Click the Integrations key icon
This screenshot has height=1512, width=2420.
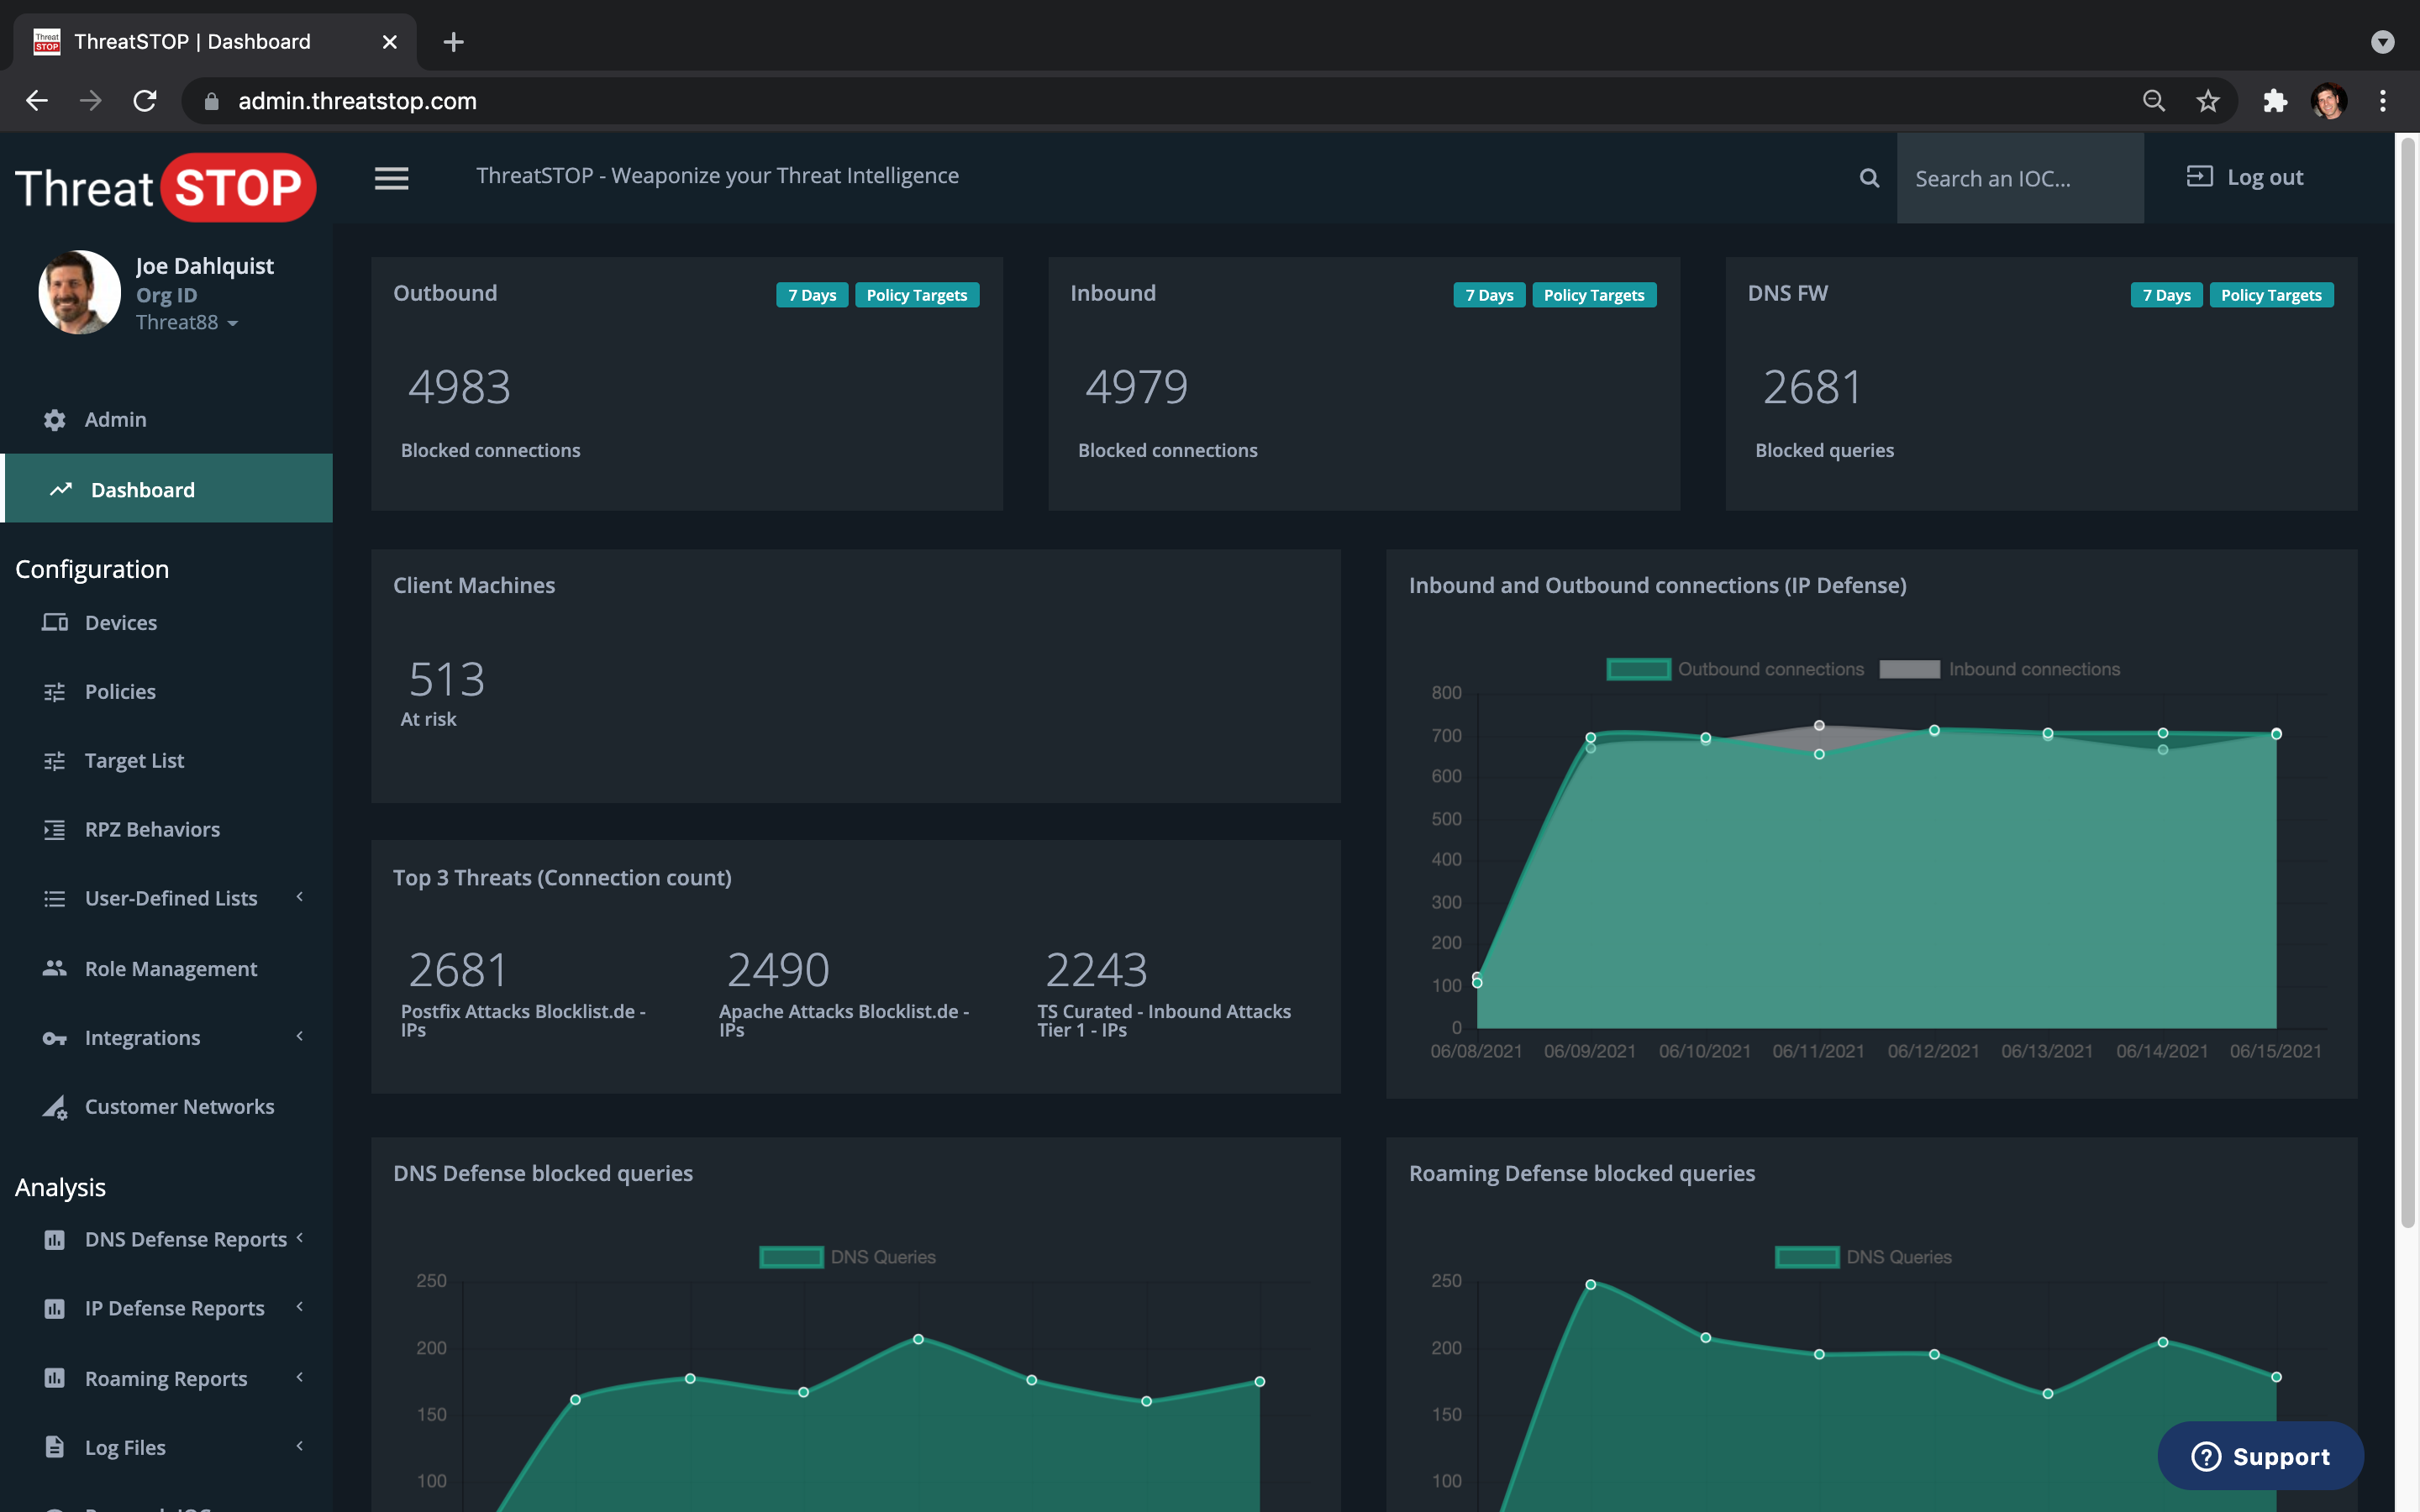[55, 1038]
